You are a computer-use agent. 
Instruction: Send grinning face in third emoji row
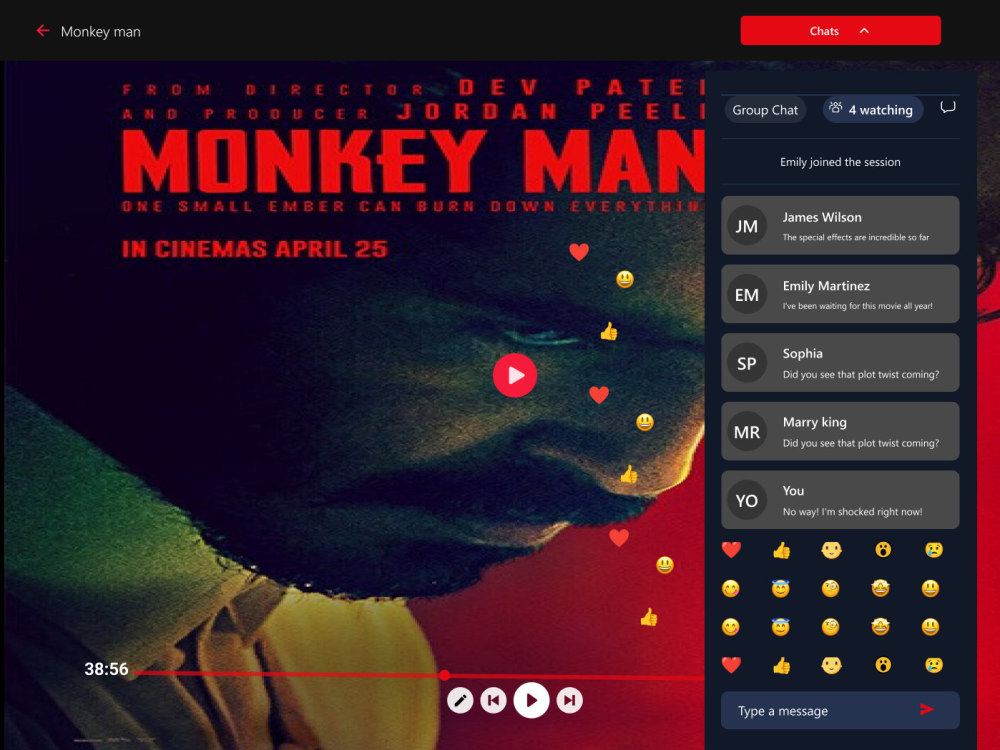930,627
